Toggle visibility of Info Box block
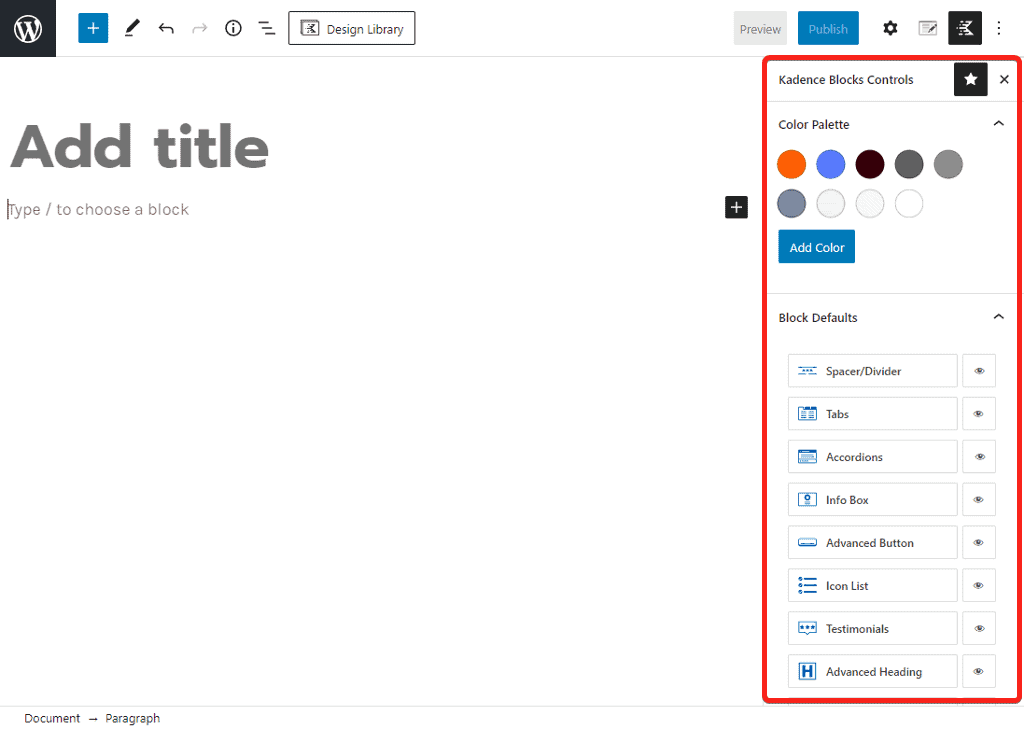1024x729 pixels. click(979, 500)
